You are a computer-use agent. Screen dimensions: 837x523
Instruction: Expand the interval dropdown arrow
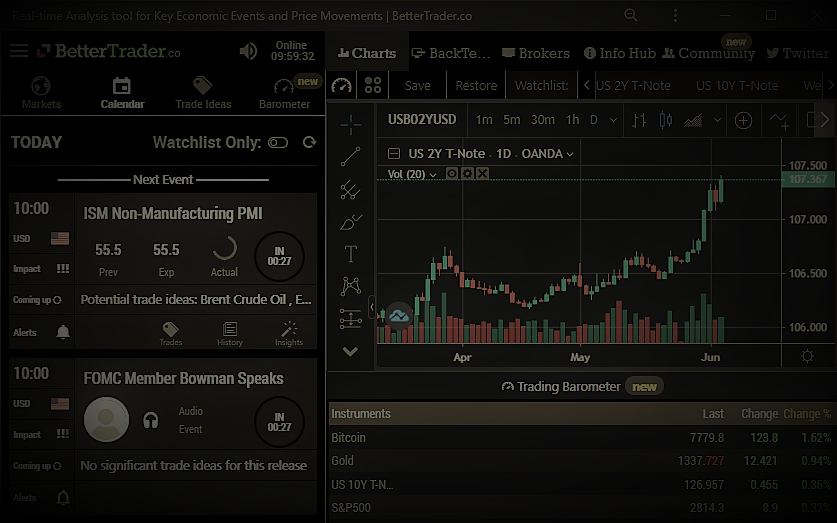[613, 120]
